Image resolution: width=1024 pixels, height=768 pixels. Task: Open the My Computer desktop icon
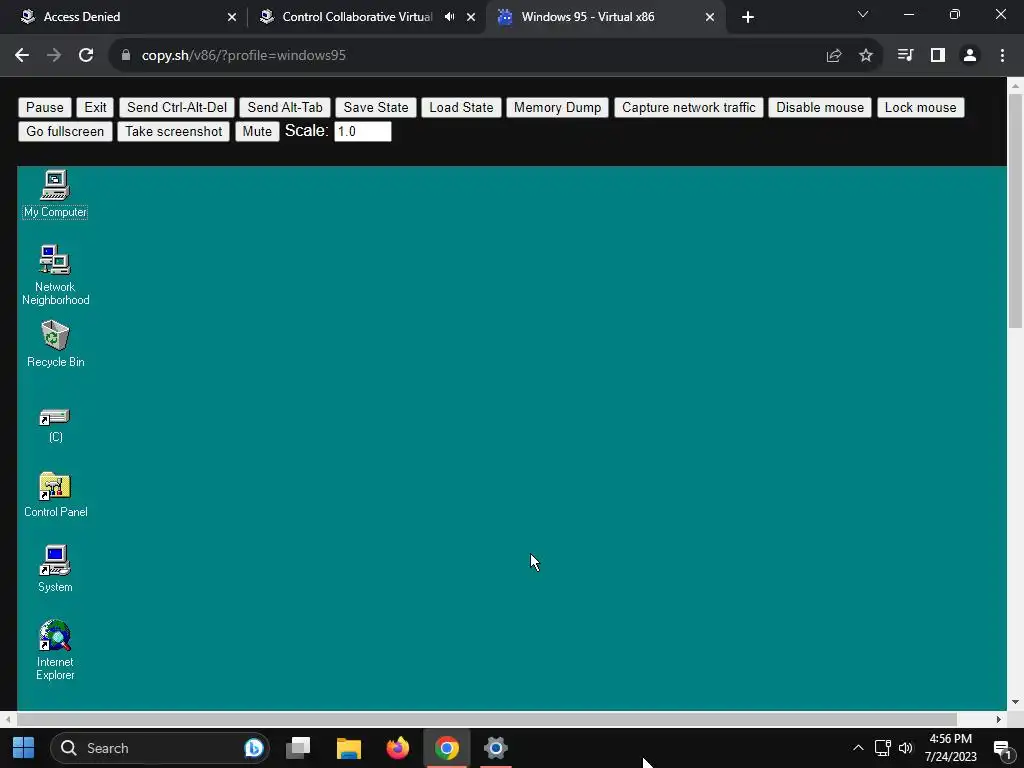(x=55, y=194)
